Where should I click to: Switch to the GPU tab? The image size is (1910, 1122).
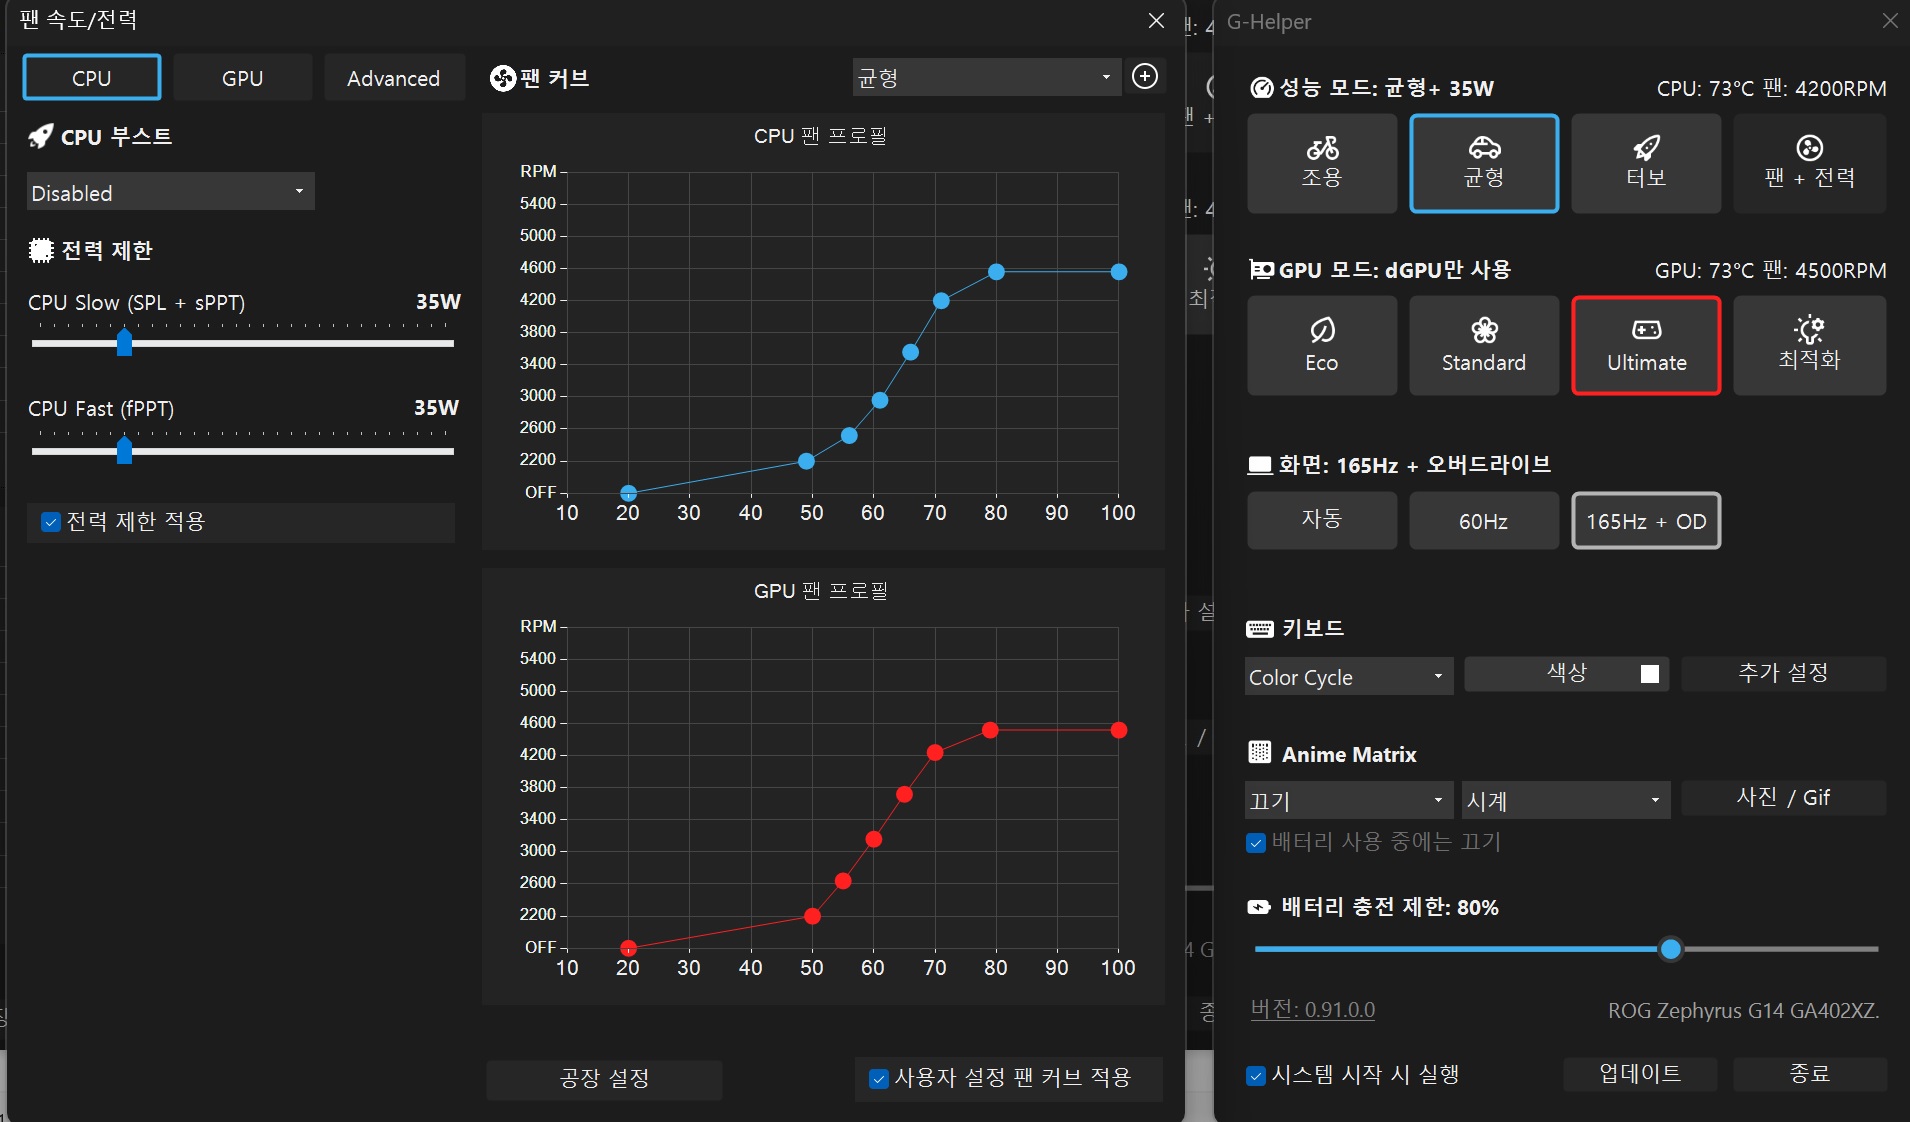coord(242,77)
